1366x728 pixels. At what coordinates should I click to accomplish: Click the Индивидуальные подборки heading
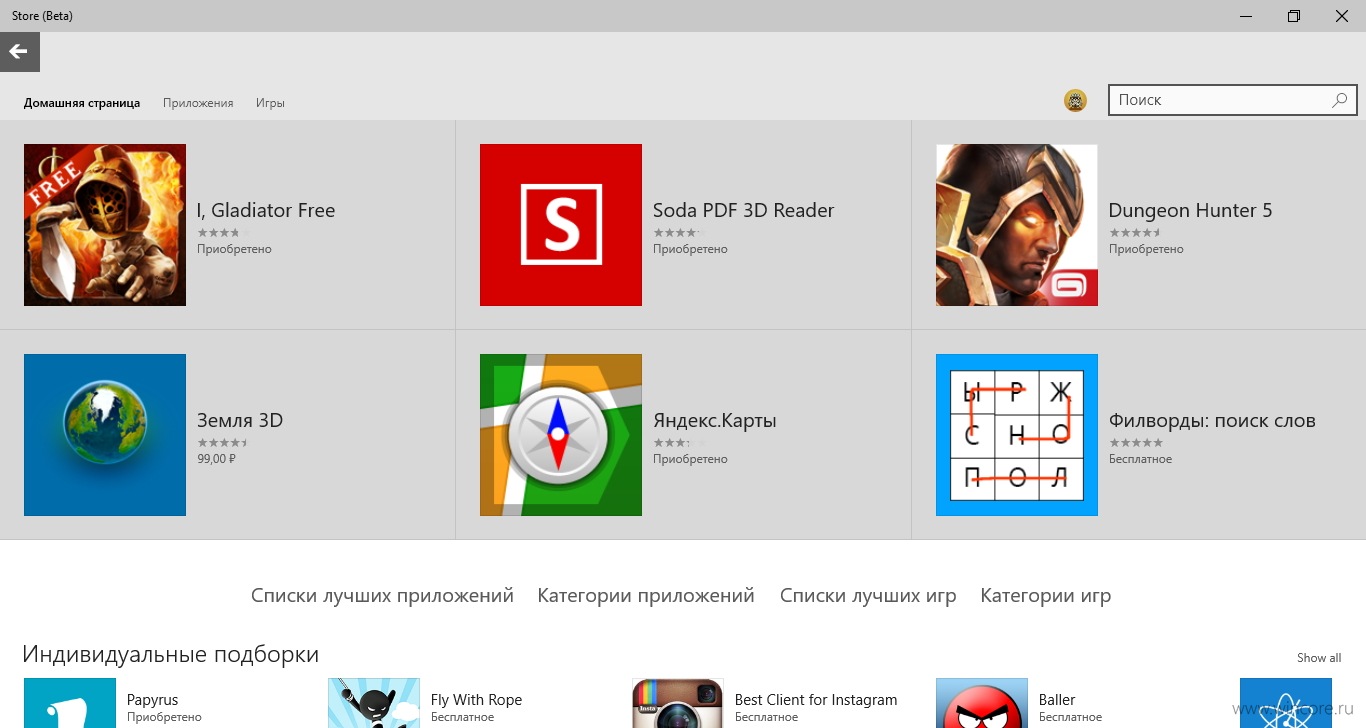[171, 655]
